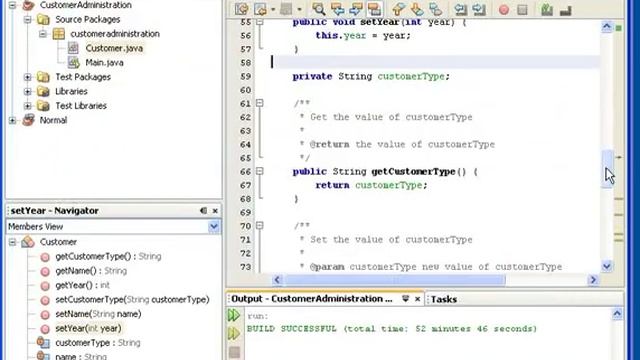Screen dimensions: 640x360
Task: Click the Shift Line Left icon
Action: click(461, 9)
